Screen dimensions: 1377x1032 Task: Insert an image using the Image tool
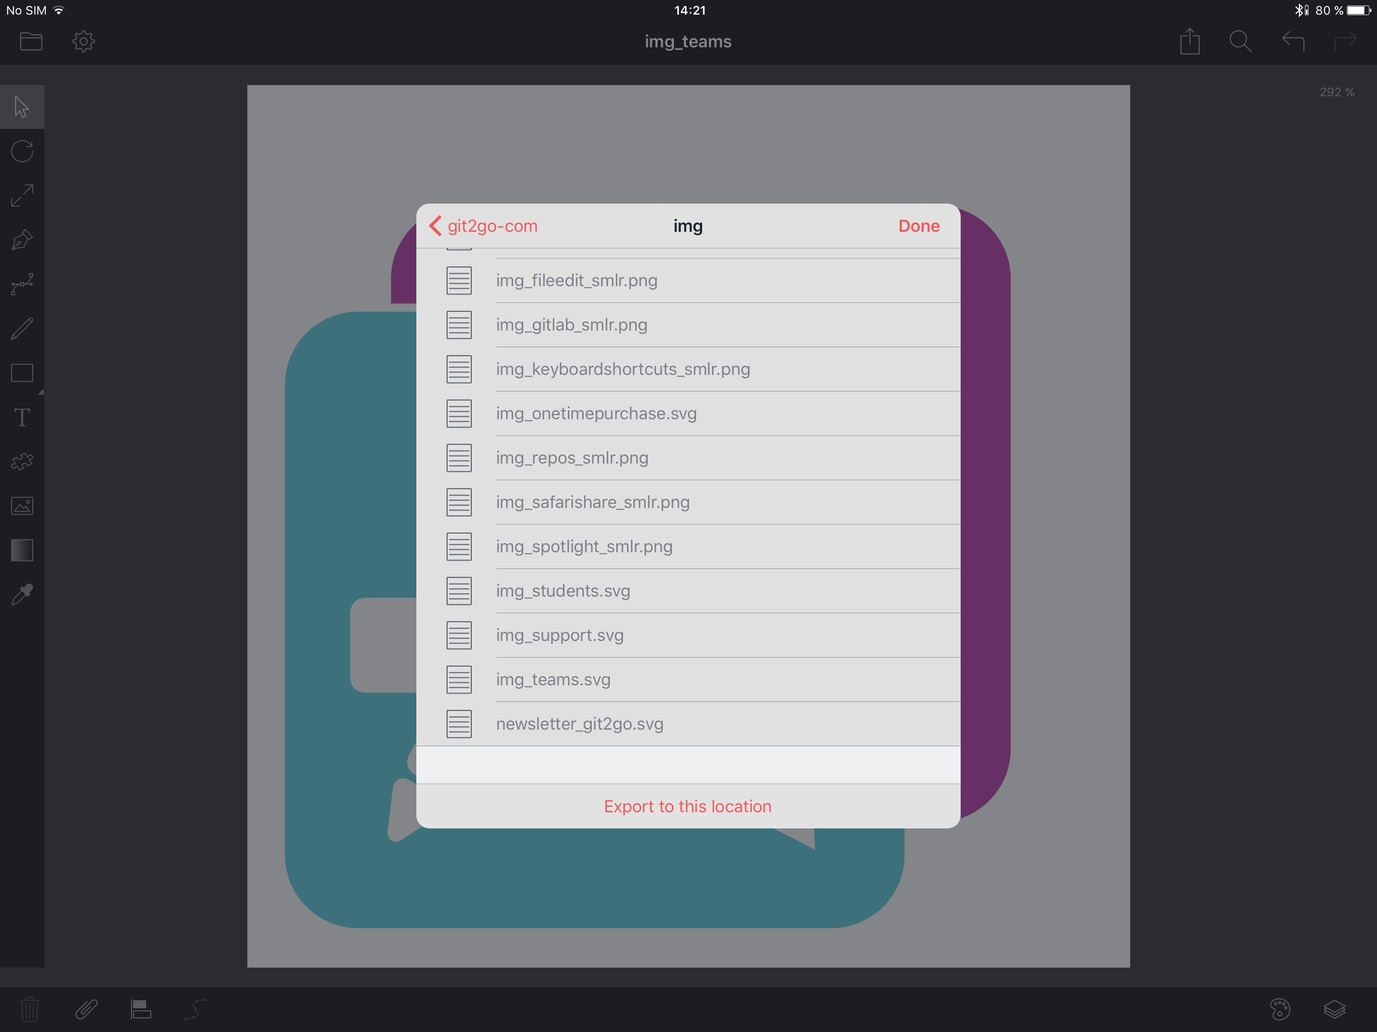pyautogui.click(x=22, y=506)
